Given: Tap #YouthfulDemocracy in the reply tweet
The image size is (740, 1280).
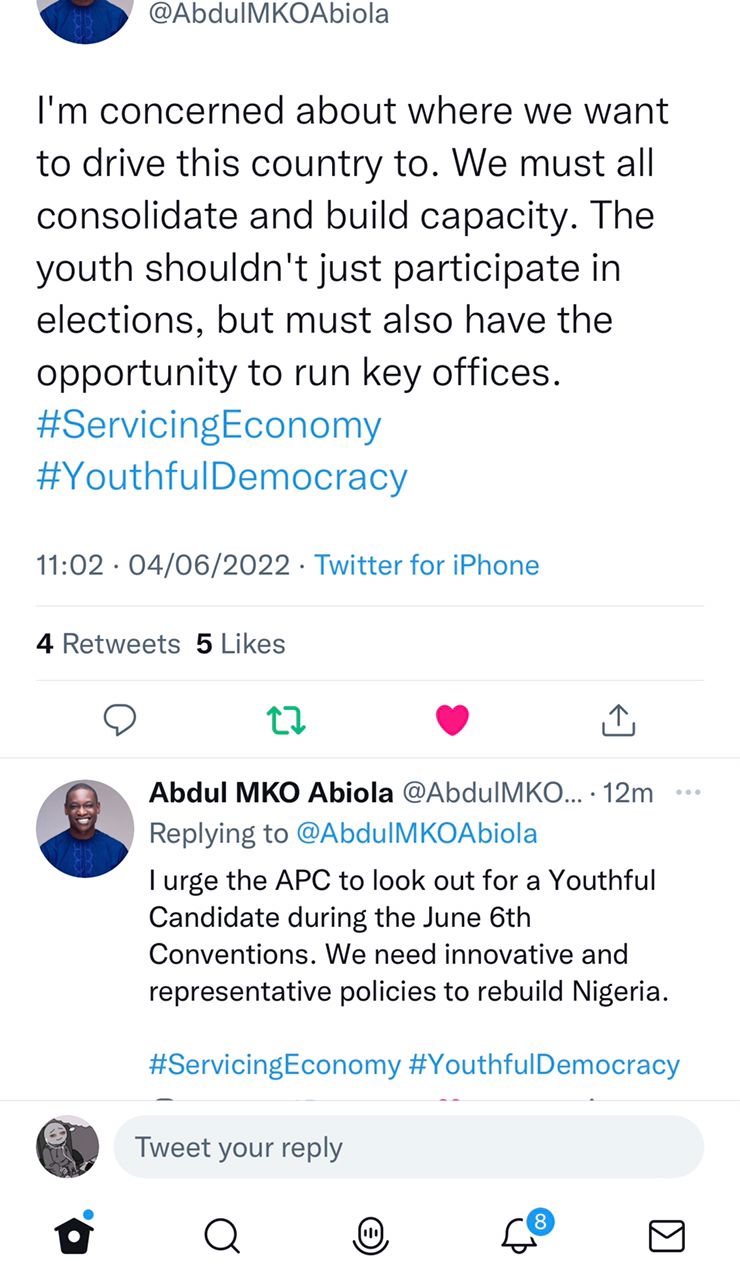Looking at the screenshot, I should (x=544, y=1064).
